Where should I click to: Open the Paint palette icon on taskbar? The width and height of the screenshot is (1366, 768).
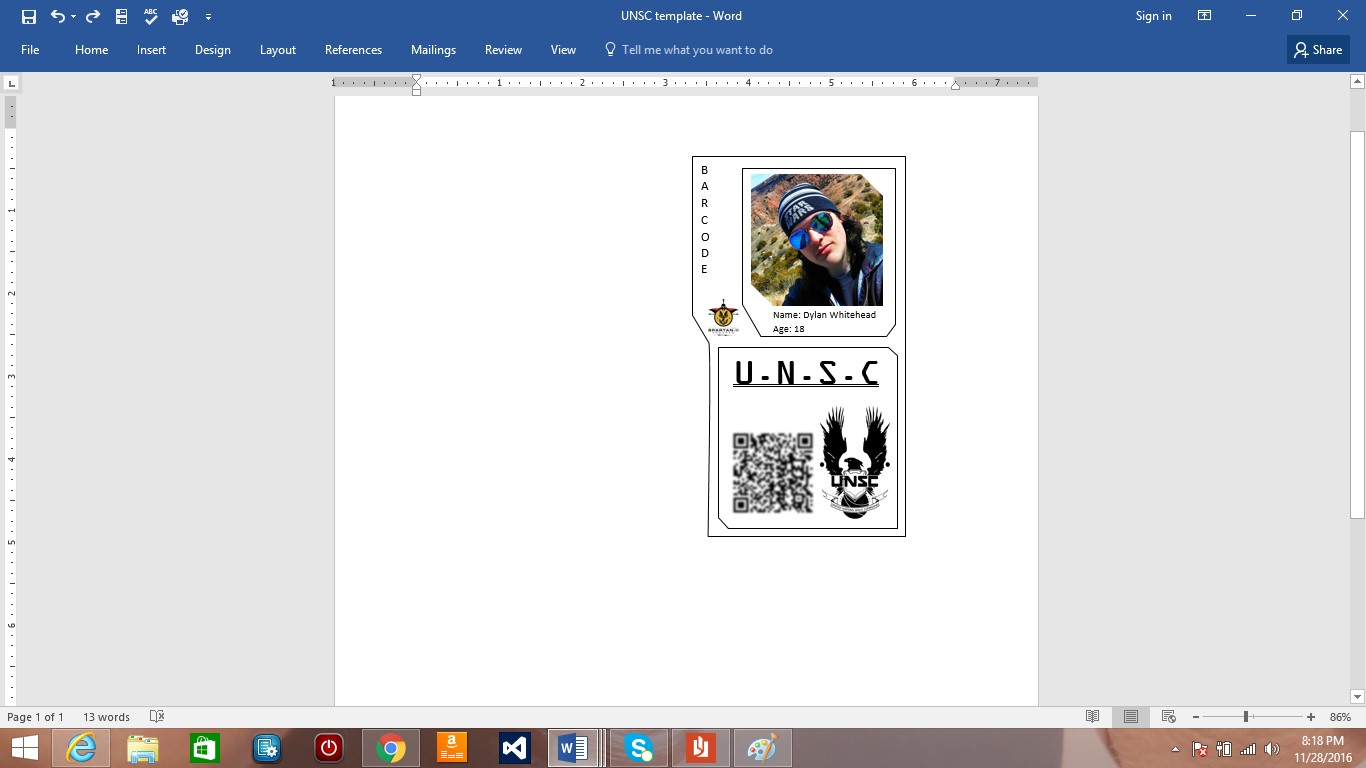click(x=763, y=748)
